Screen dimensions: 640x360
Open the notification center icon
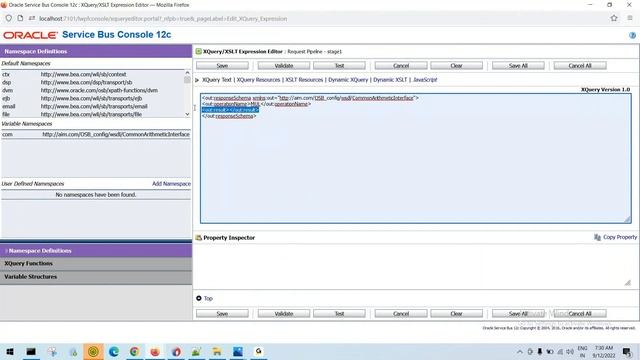coord(627,351)
